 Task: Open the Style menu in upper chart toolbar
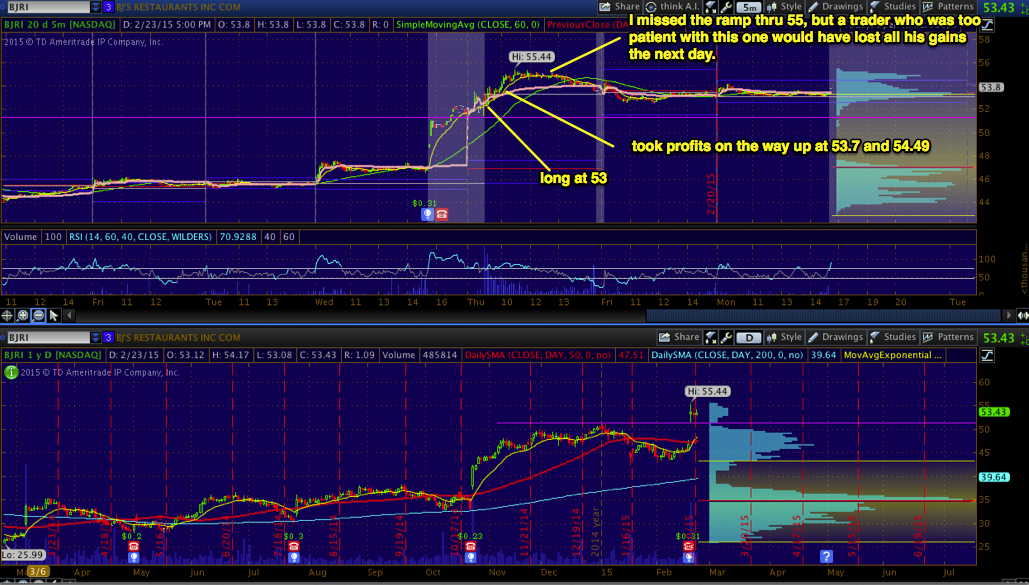point(784,6)
